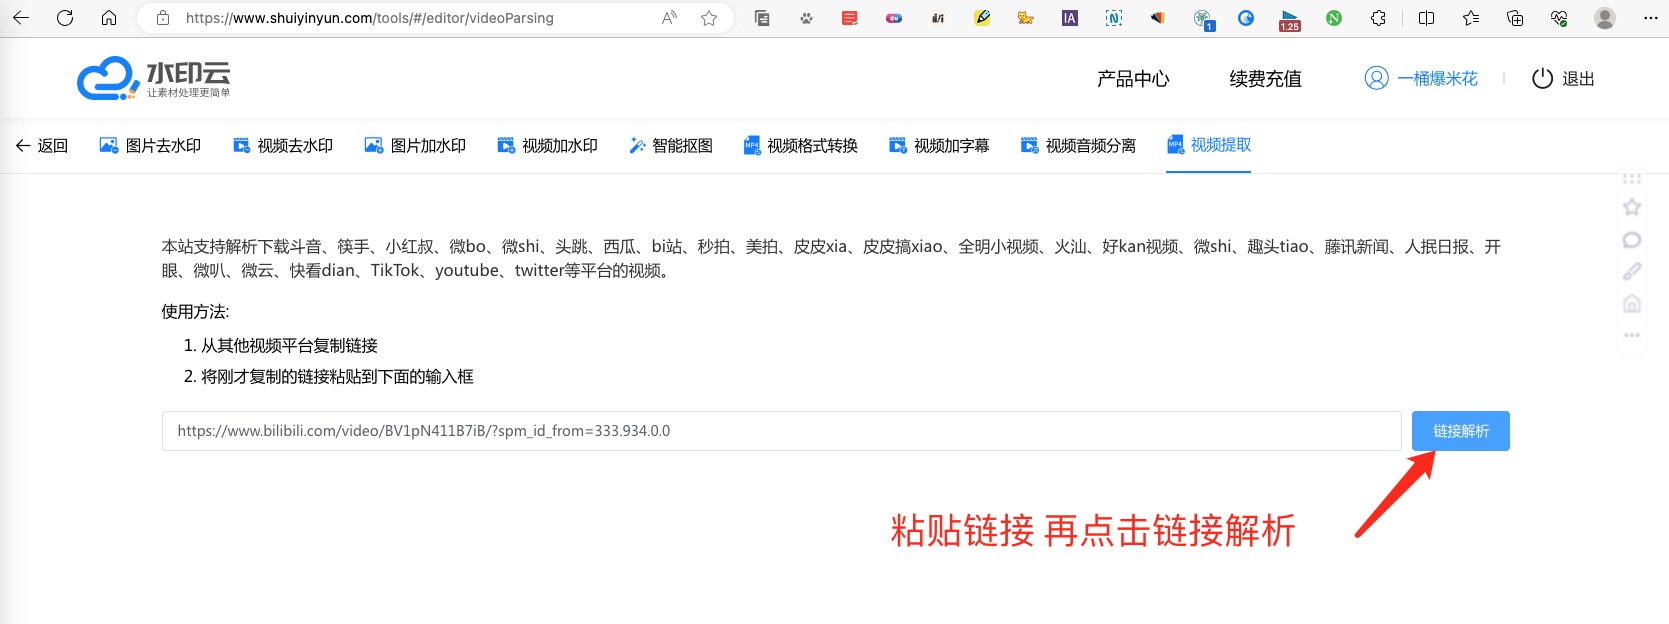Open the 视频提取 tab
1669x624 pixels.
point(1208,145)
